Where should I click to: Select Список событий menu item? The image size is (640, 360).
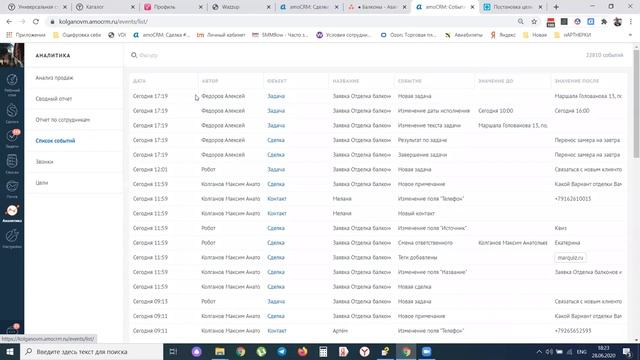[55, 141]
